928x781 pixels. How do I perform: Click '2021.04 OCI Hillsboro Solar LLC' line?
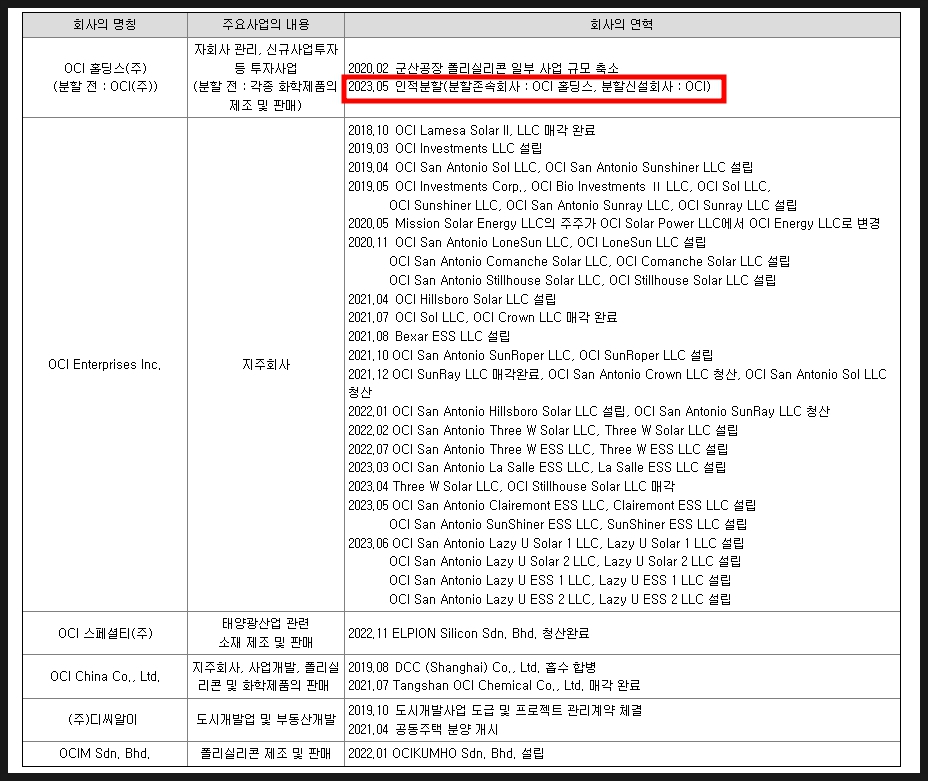point(452,299)
